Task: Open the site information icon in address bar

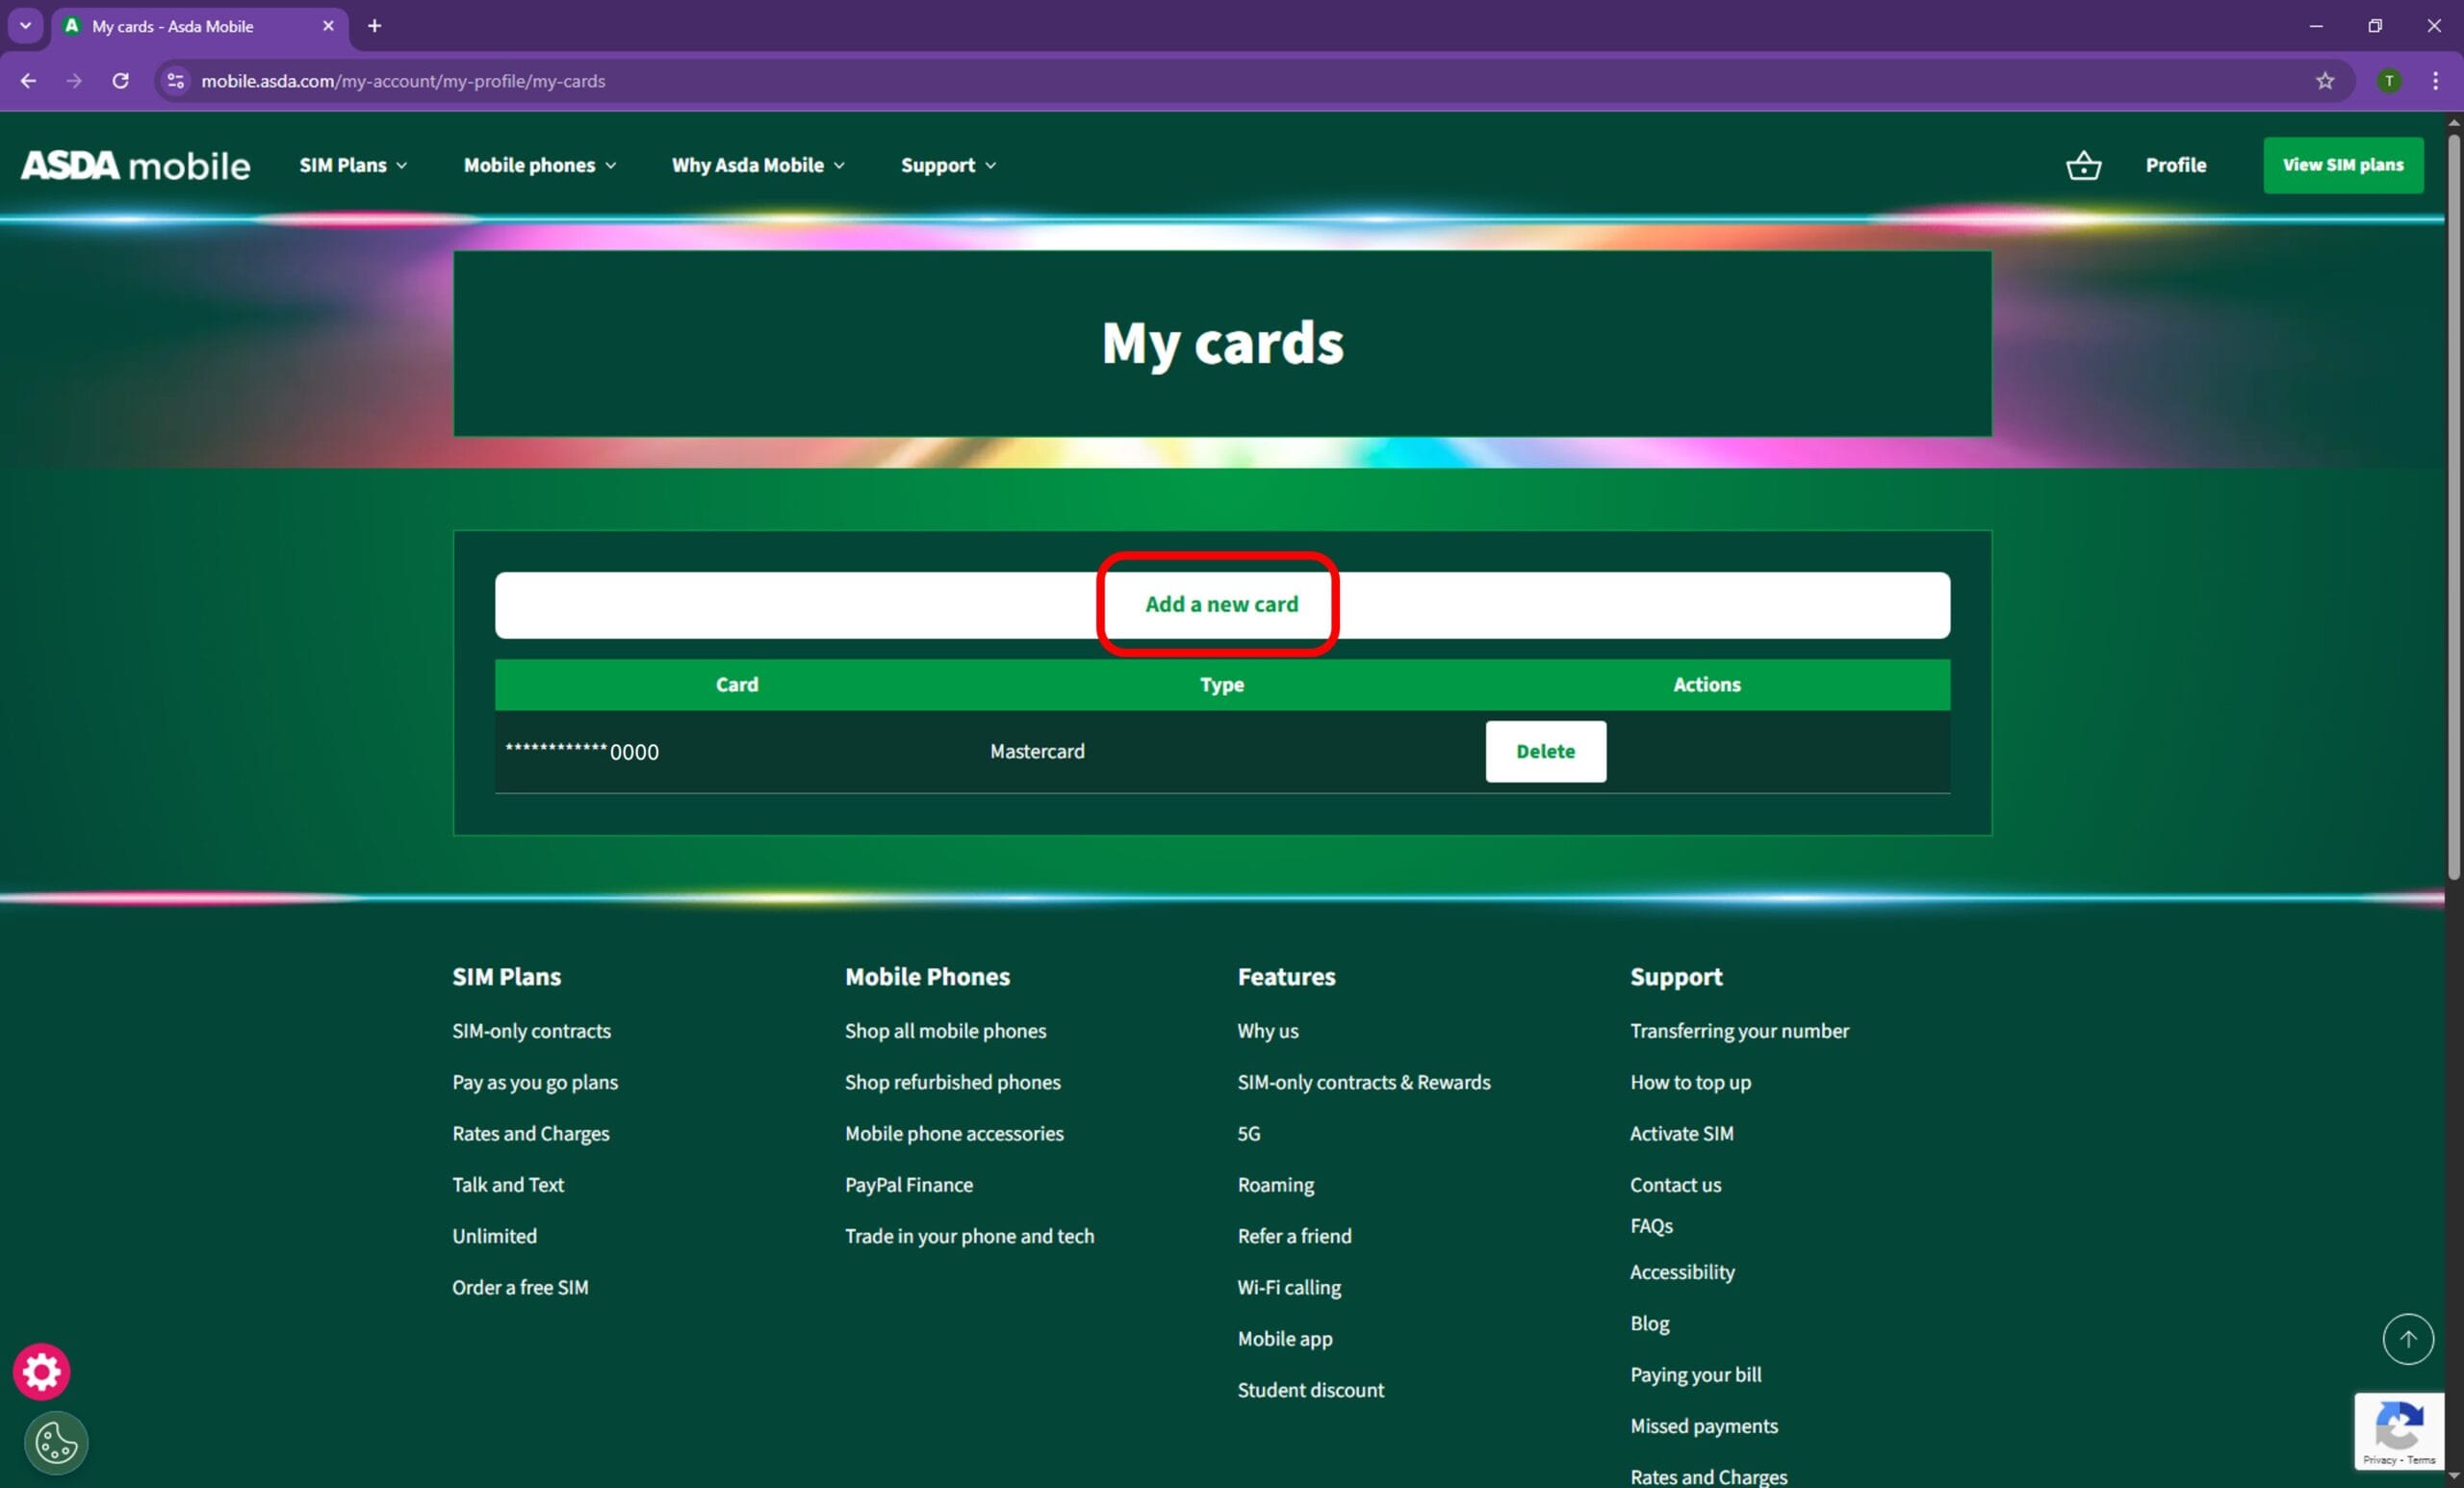Action: click(176, 81)
